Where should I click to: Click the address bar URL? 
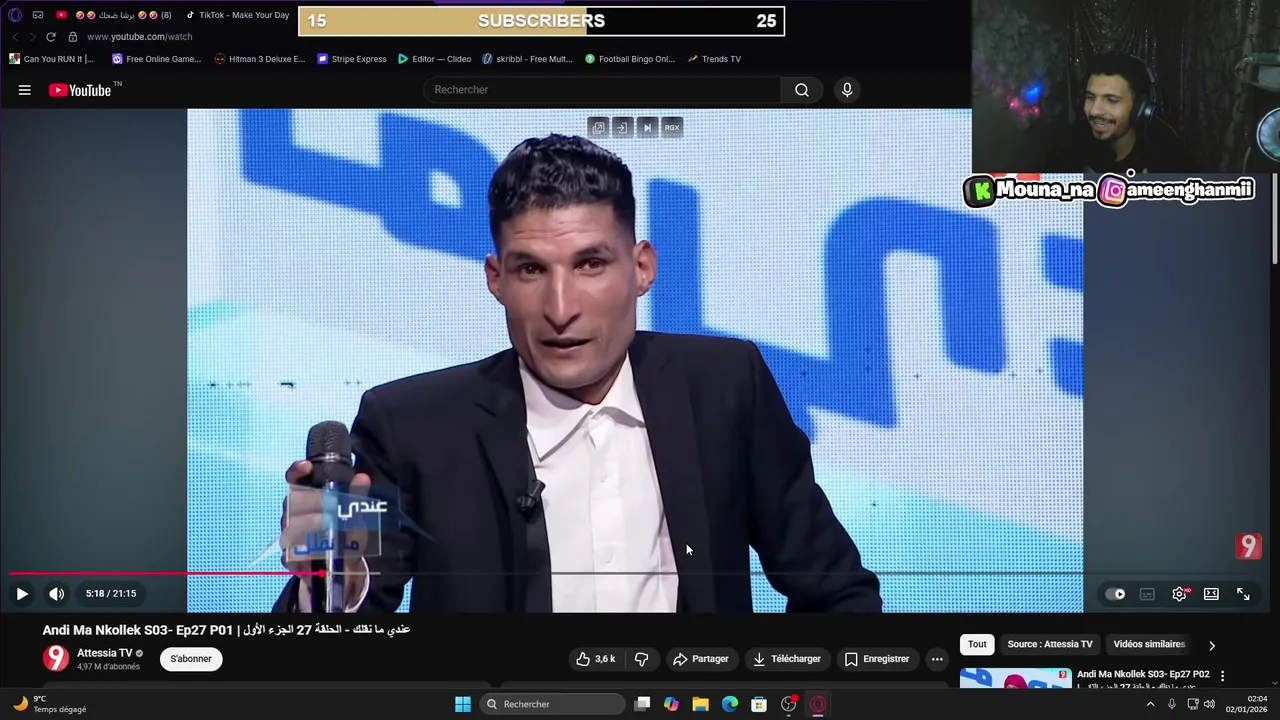tap(139, 37)
